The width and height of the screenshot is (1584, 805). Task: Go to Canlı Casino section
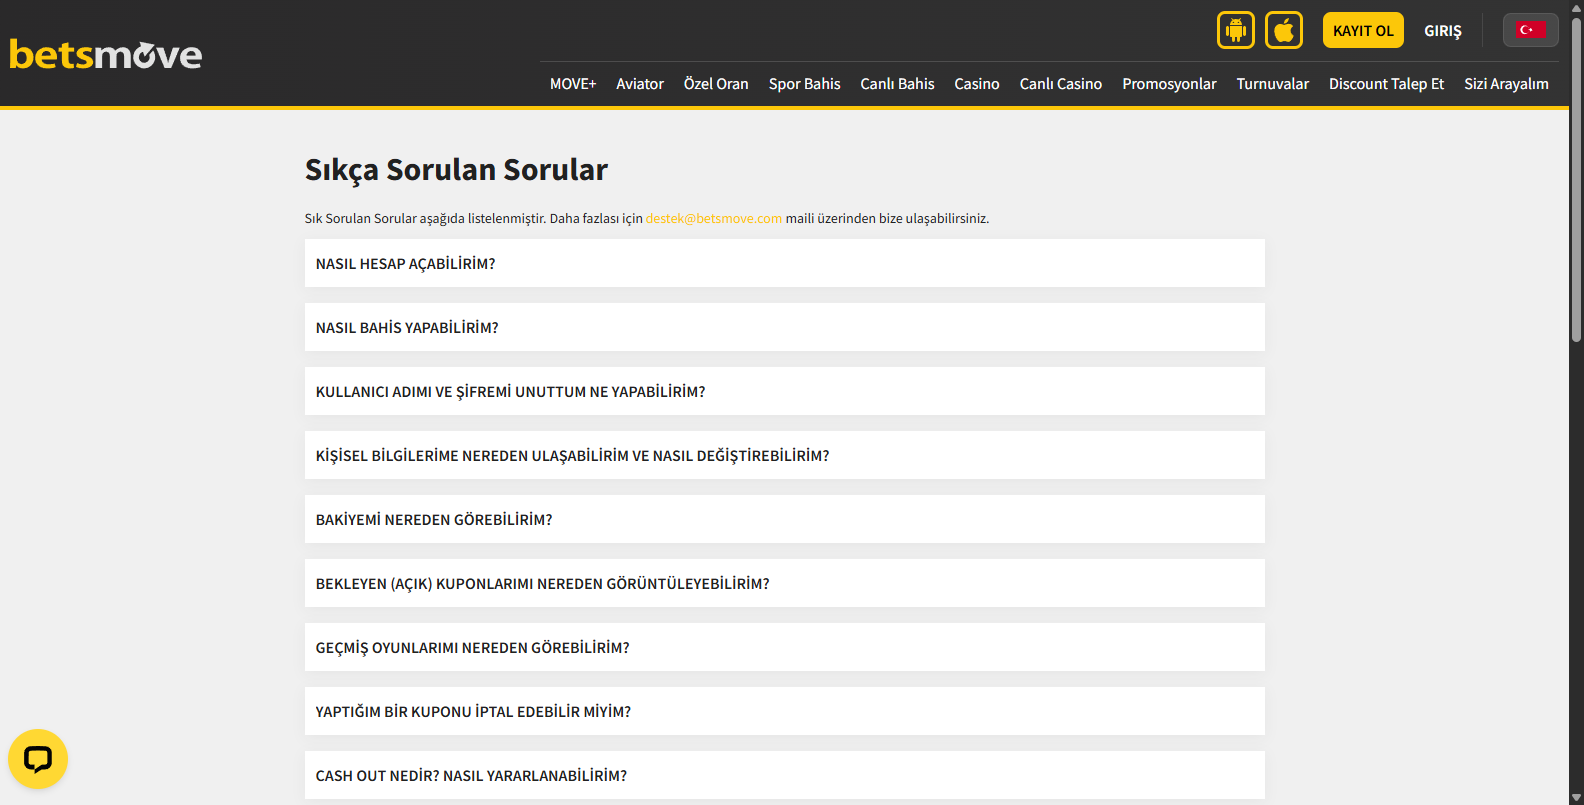[1060, 84]
